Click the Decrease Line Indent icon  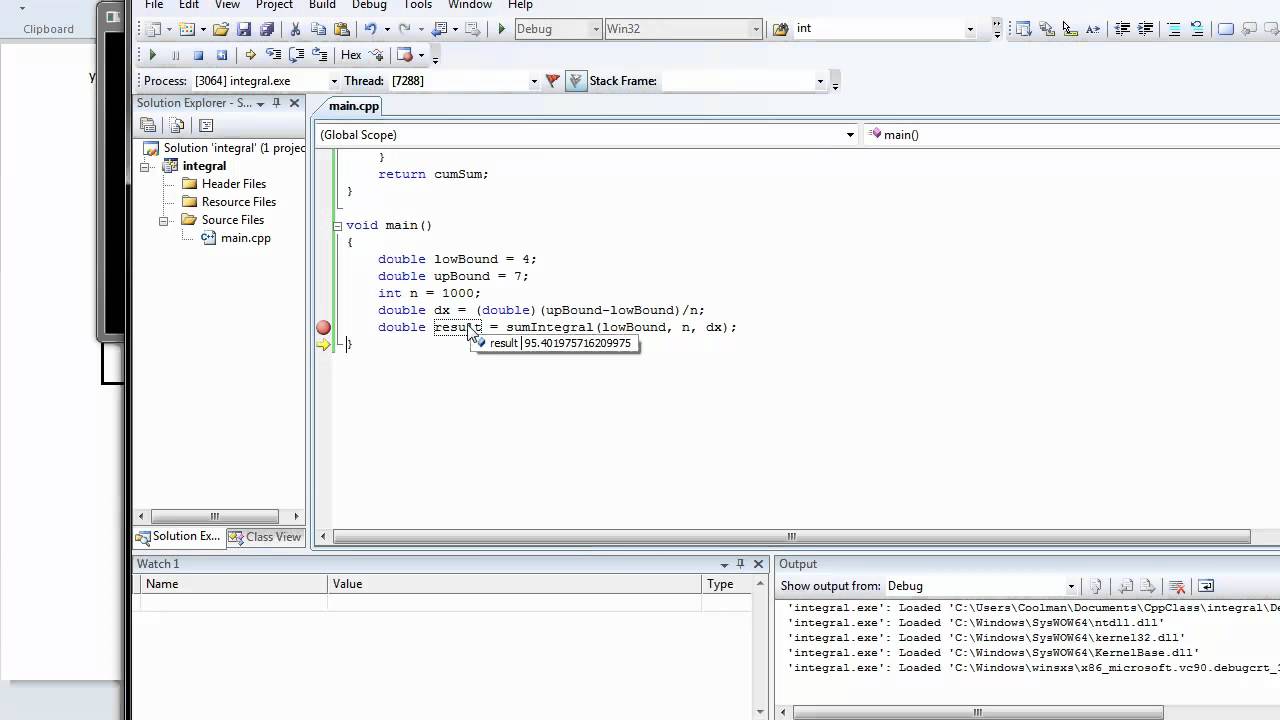[x=1122, y=29]
